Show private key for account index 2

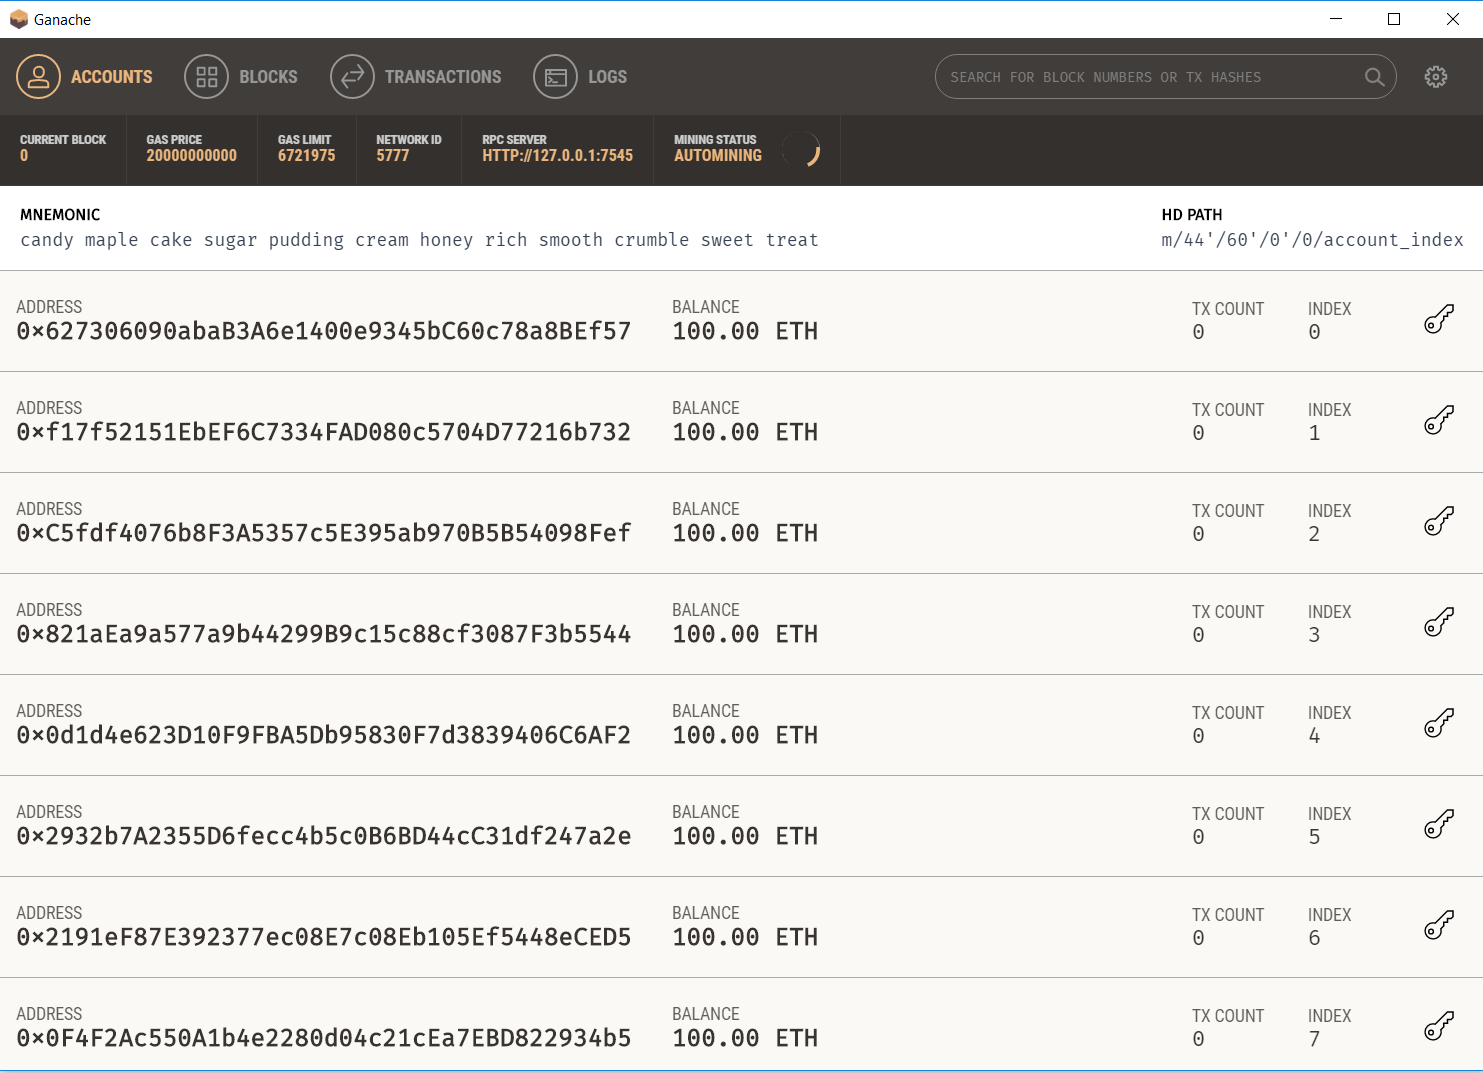tap(1438, 522)
